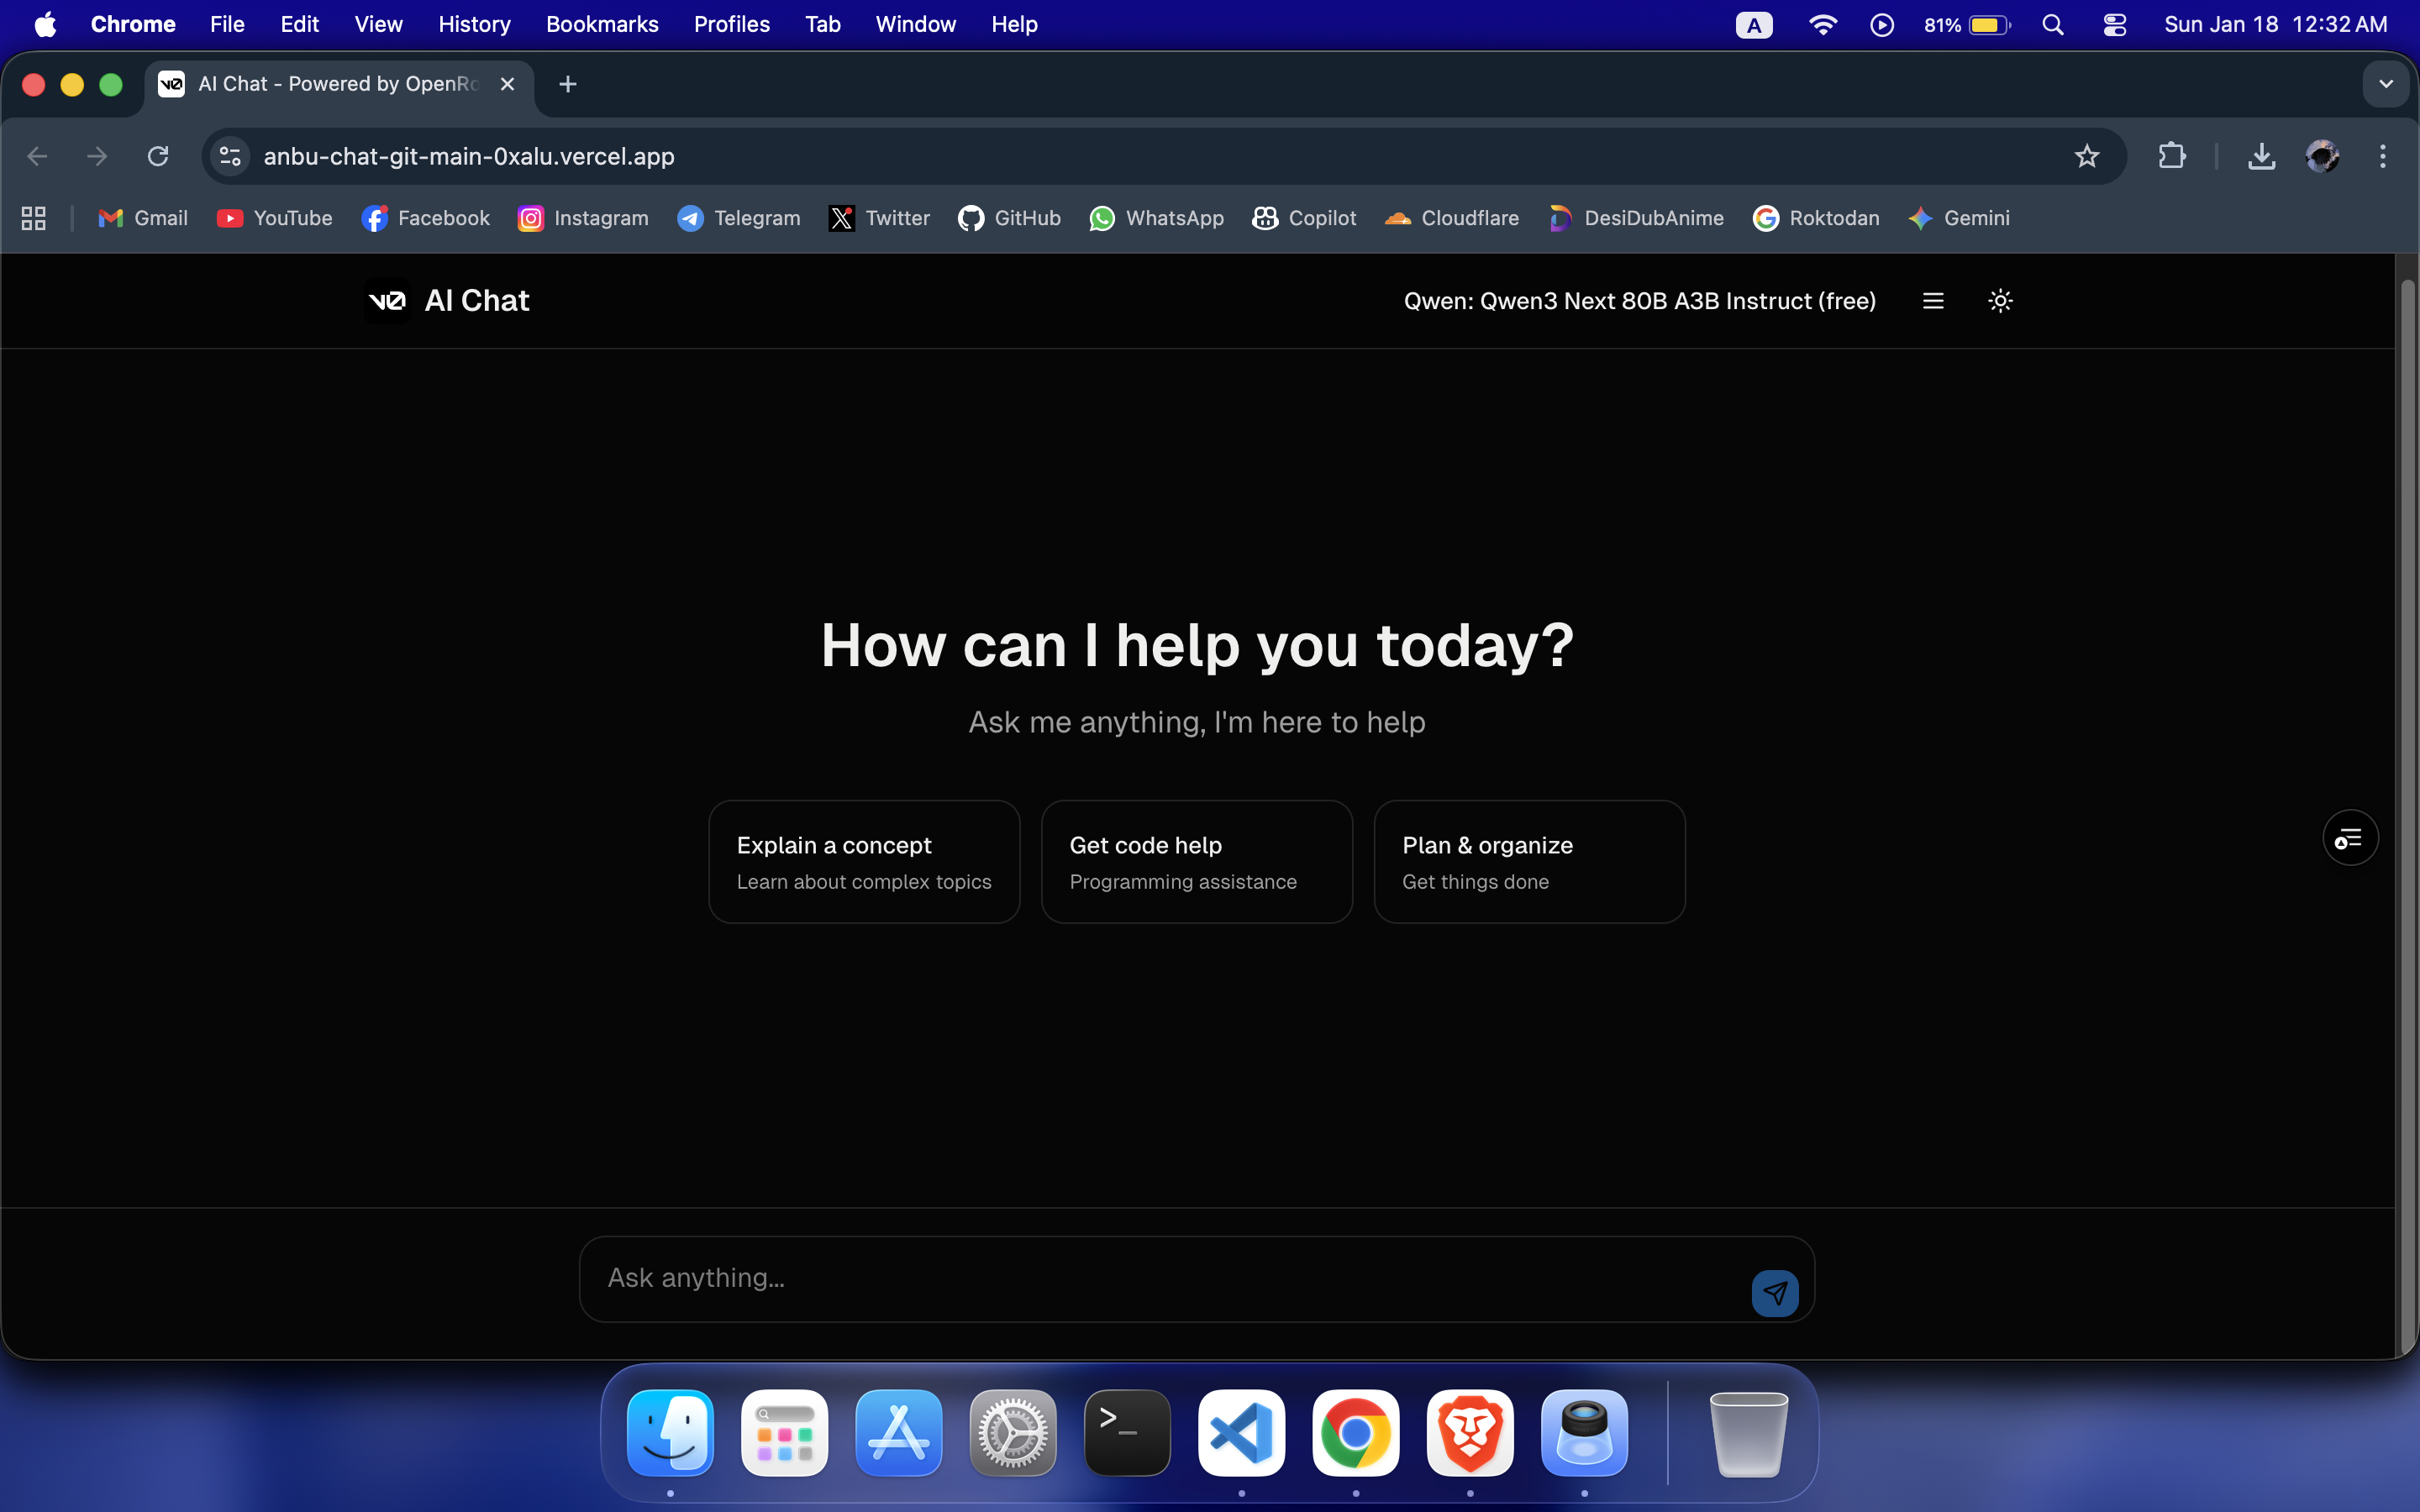Select the Explain a concept card
Viewport: 2420px width, 1512px height.
coord(863,861)
